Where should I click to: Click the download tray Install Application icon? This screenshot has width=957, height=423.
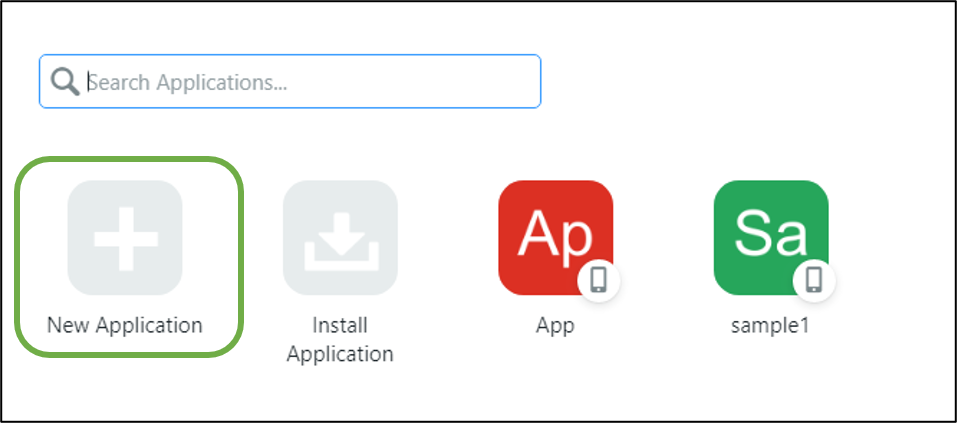pos(341,242)
